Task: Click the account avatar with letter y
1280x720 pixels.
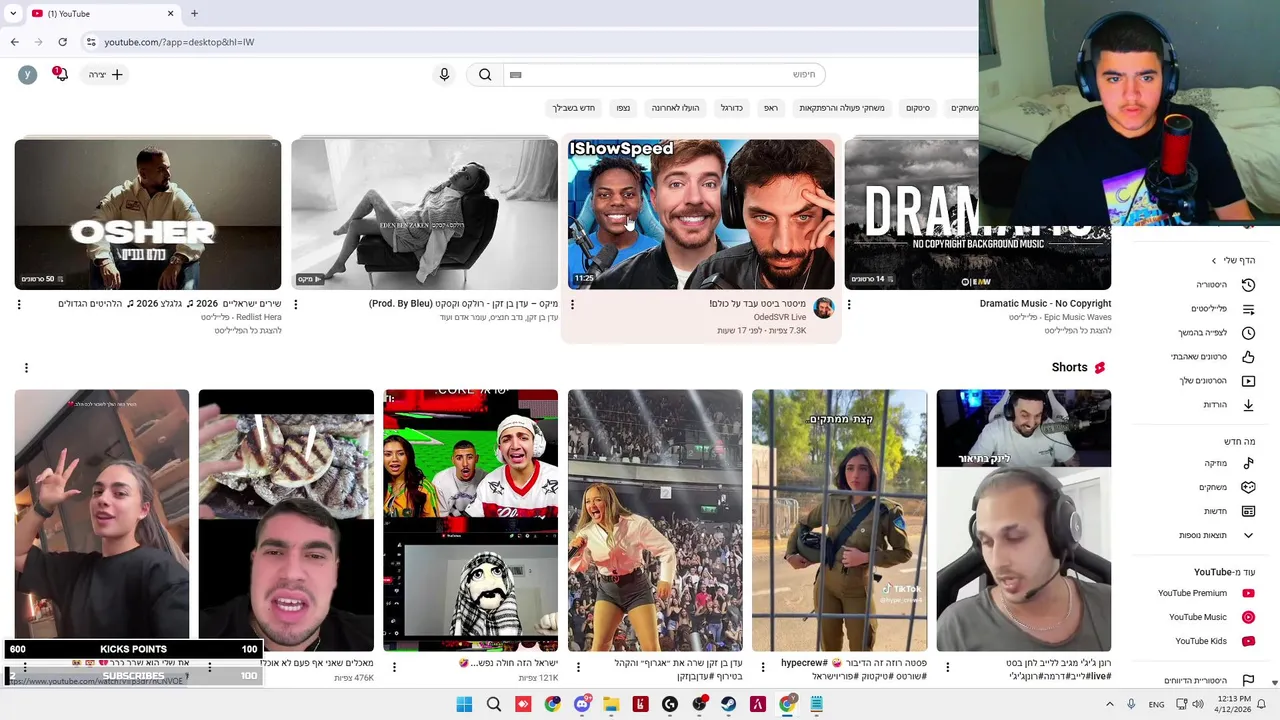Action: click(x=28, y=75)
